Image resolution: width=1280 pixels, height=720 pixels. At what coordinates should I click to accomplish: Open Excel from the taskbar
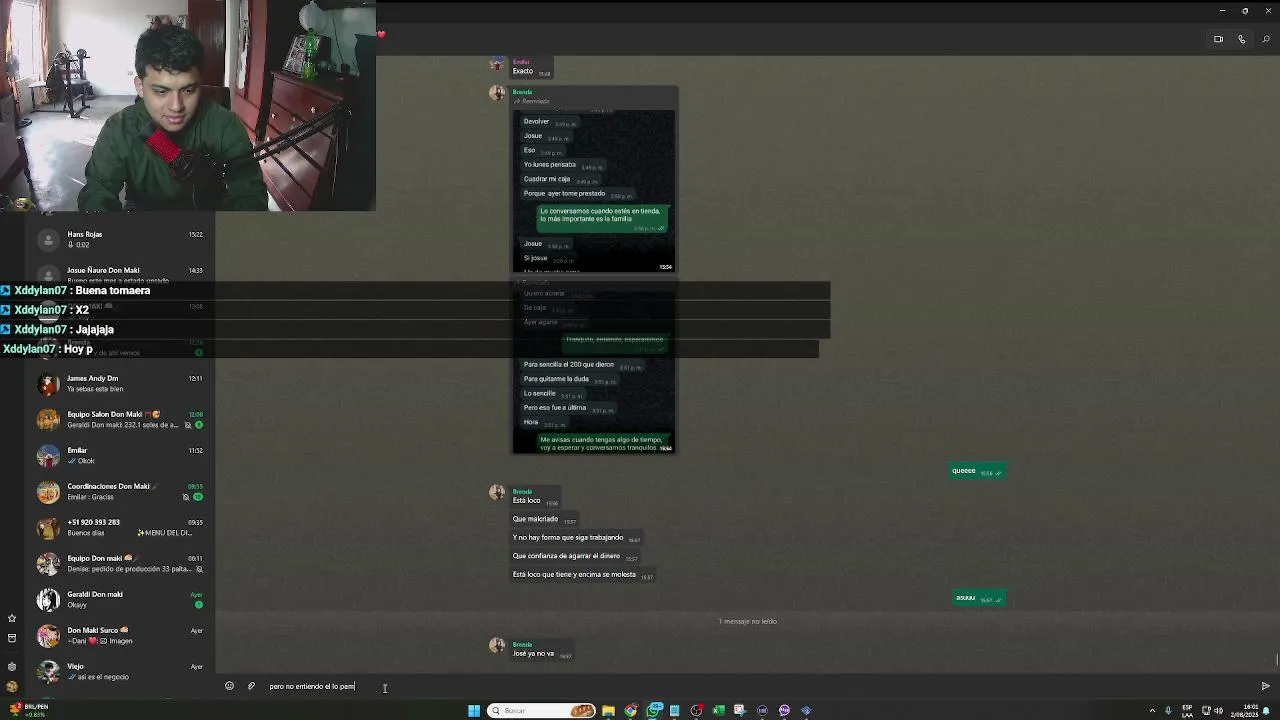[x=718, y=711]
